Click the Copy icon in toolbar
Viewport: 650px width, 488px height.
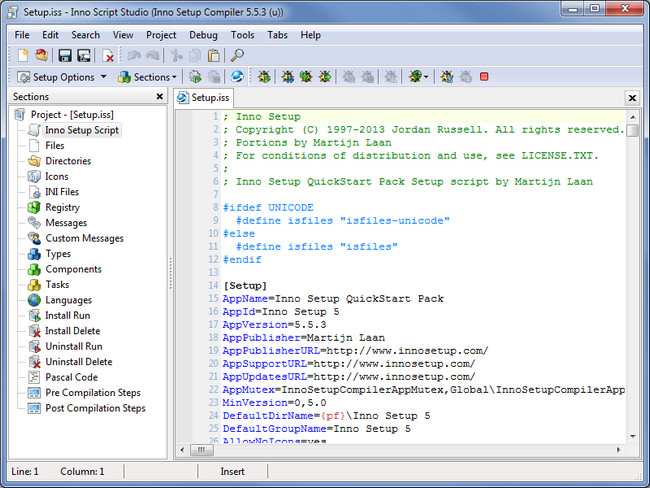pos(195,55)
